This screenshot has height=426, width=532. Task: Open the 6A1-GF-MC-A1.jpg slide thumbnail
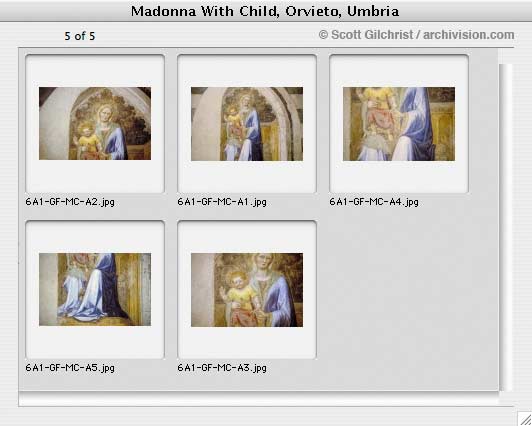click(x=247, y=124)
